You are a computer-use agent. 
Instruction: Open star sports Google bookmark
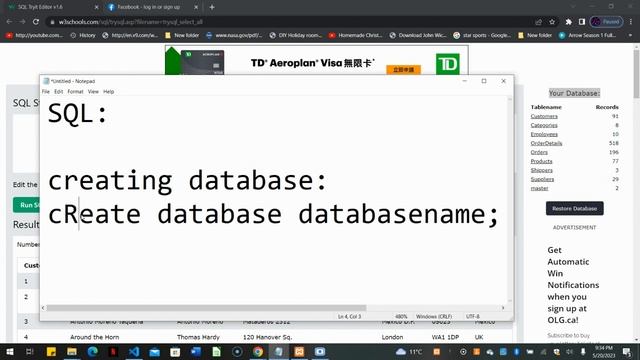point(482,35)
